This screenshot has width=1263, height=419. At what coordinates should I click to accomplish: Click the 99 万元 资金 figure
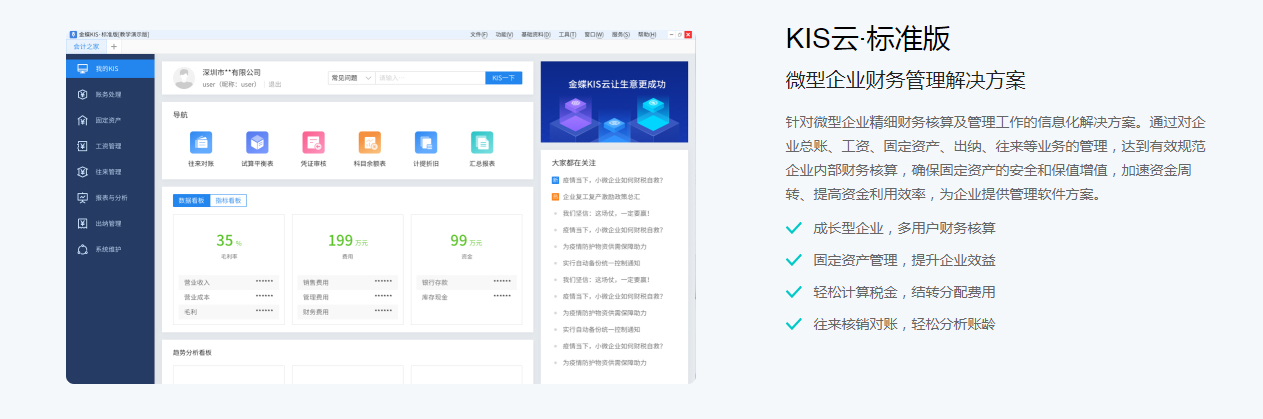pos(466,241)
